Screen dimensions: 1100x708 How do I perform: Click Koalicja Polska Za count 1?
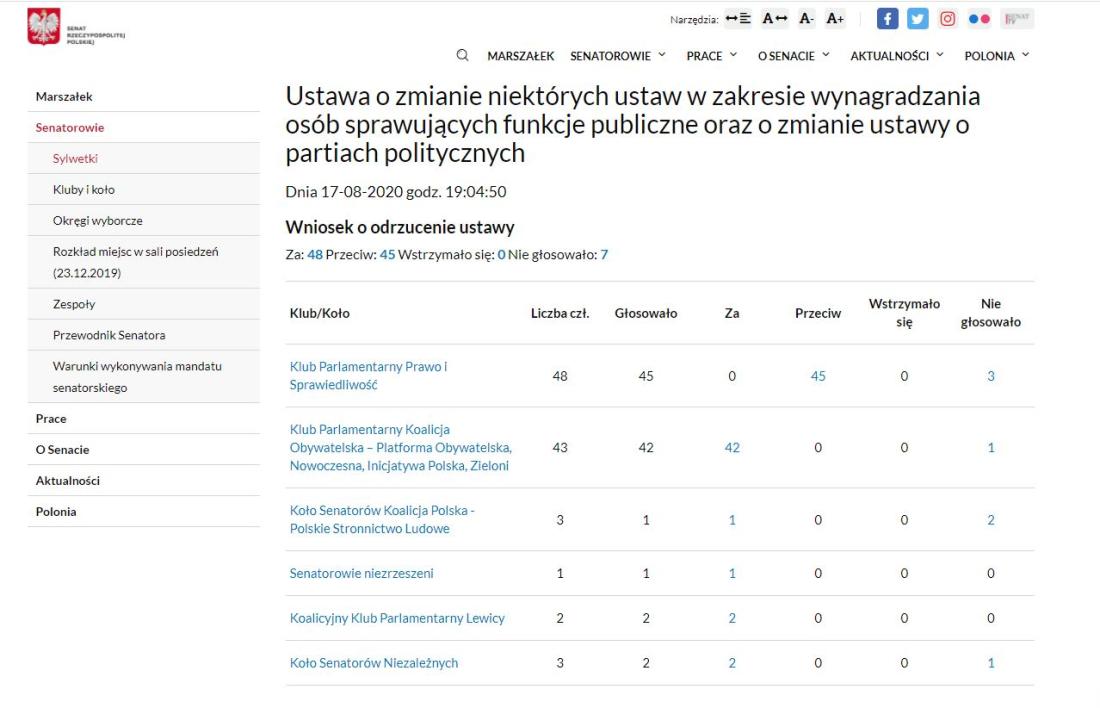[x=732, y=520]
